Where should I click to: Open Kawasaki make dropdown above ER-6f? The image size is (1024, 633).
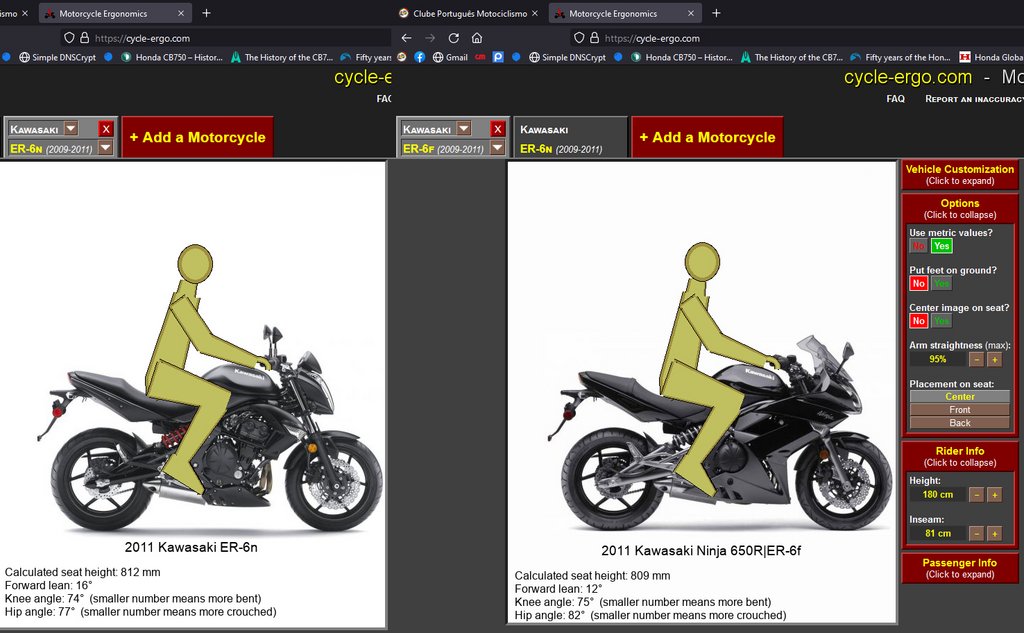[x=463, y=128]
